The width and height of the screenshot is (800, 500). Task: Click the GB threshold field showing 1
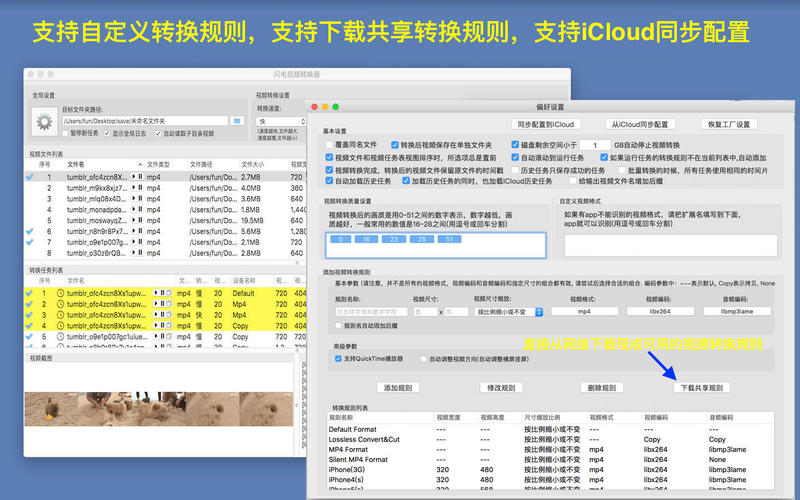coord(595,145)
